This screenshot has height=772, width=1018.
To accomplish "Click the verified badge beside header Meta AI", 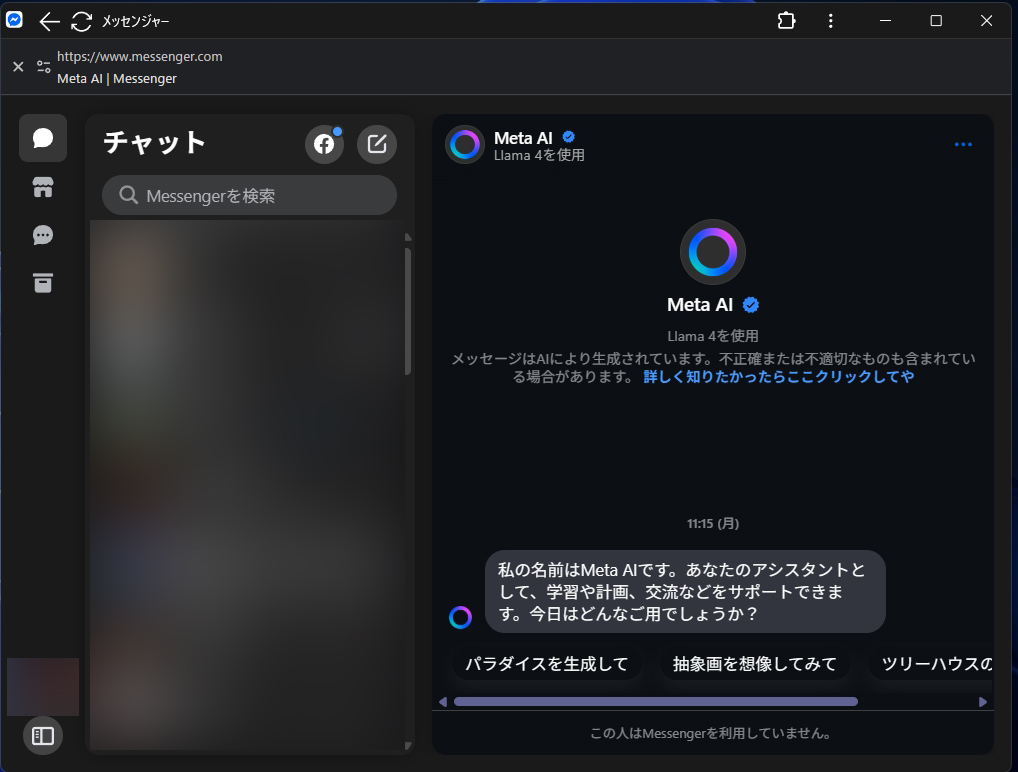I will pyautogui.click(x=569, y=137).
